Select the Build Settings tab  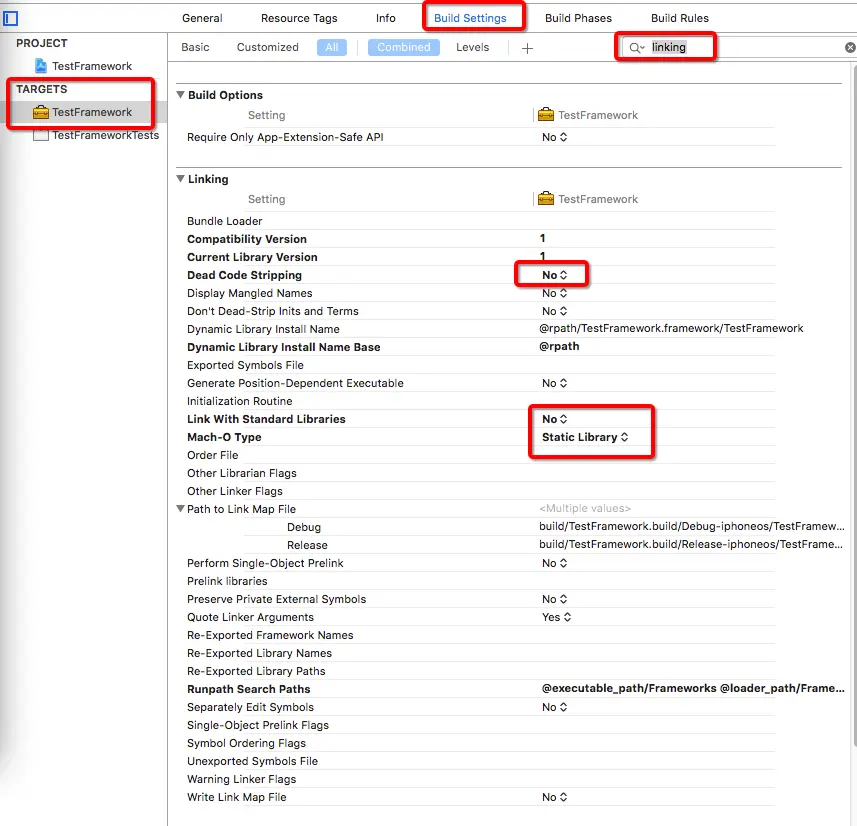click(470, 18)
